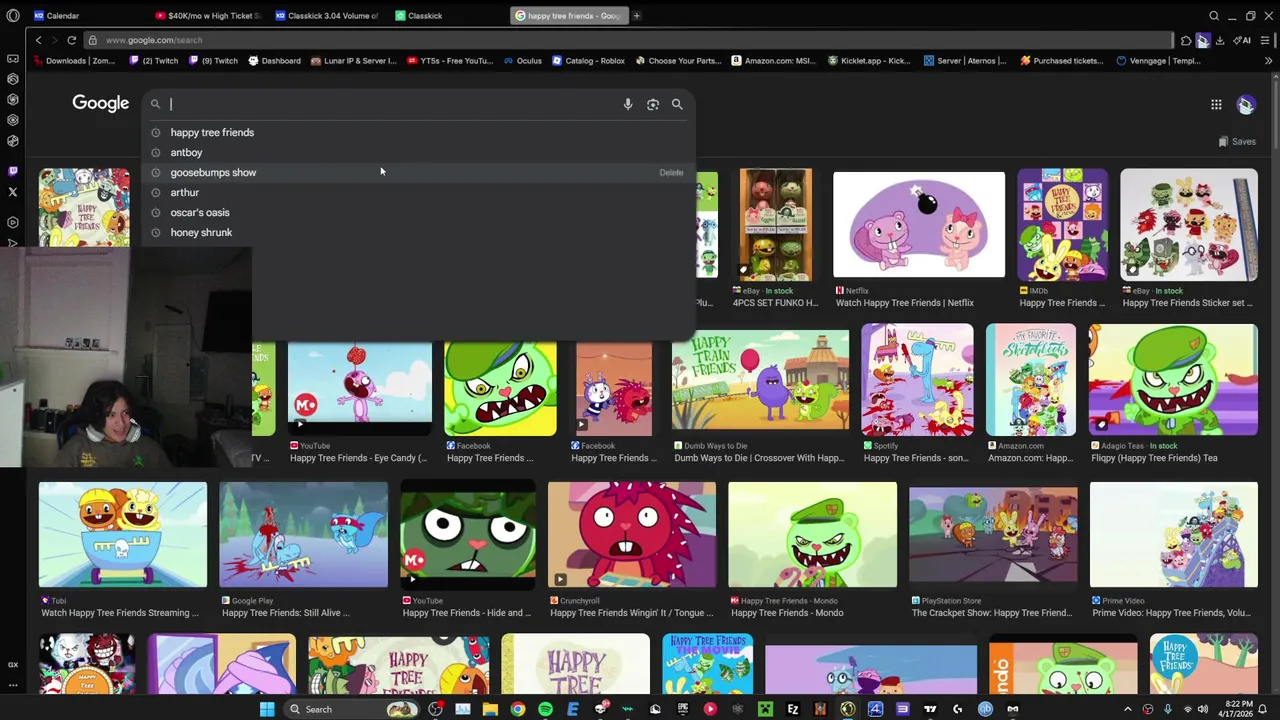Open the clock showing 8:22 PM
Screen dimensions: 1280x720
(1233, 709)
